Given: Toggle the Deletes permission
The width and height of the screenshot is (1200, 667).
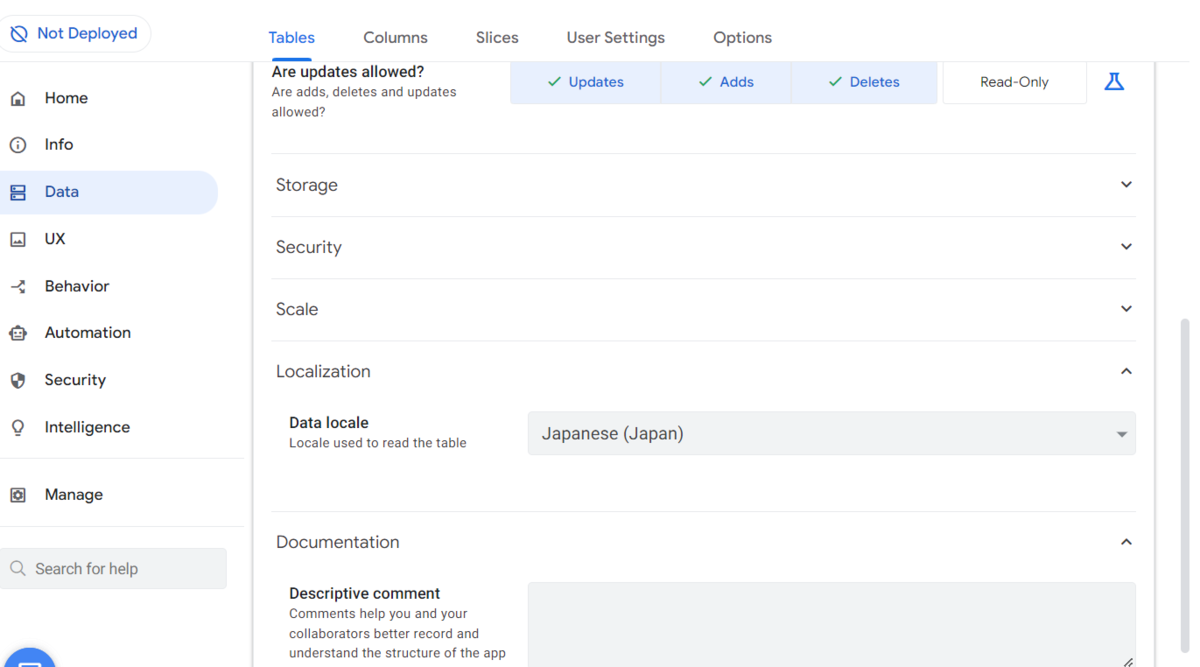Looking at the screenshot, I should (x=864, y=82).
